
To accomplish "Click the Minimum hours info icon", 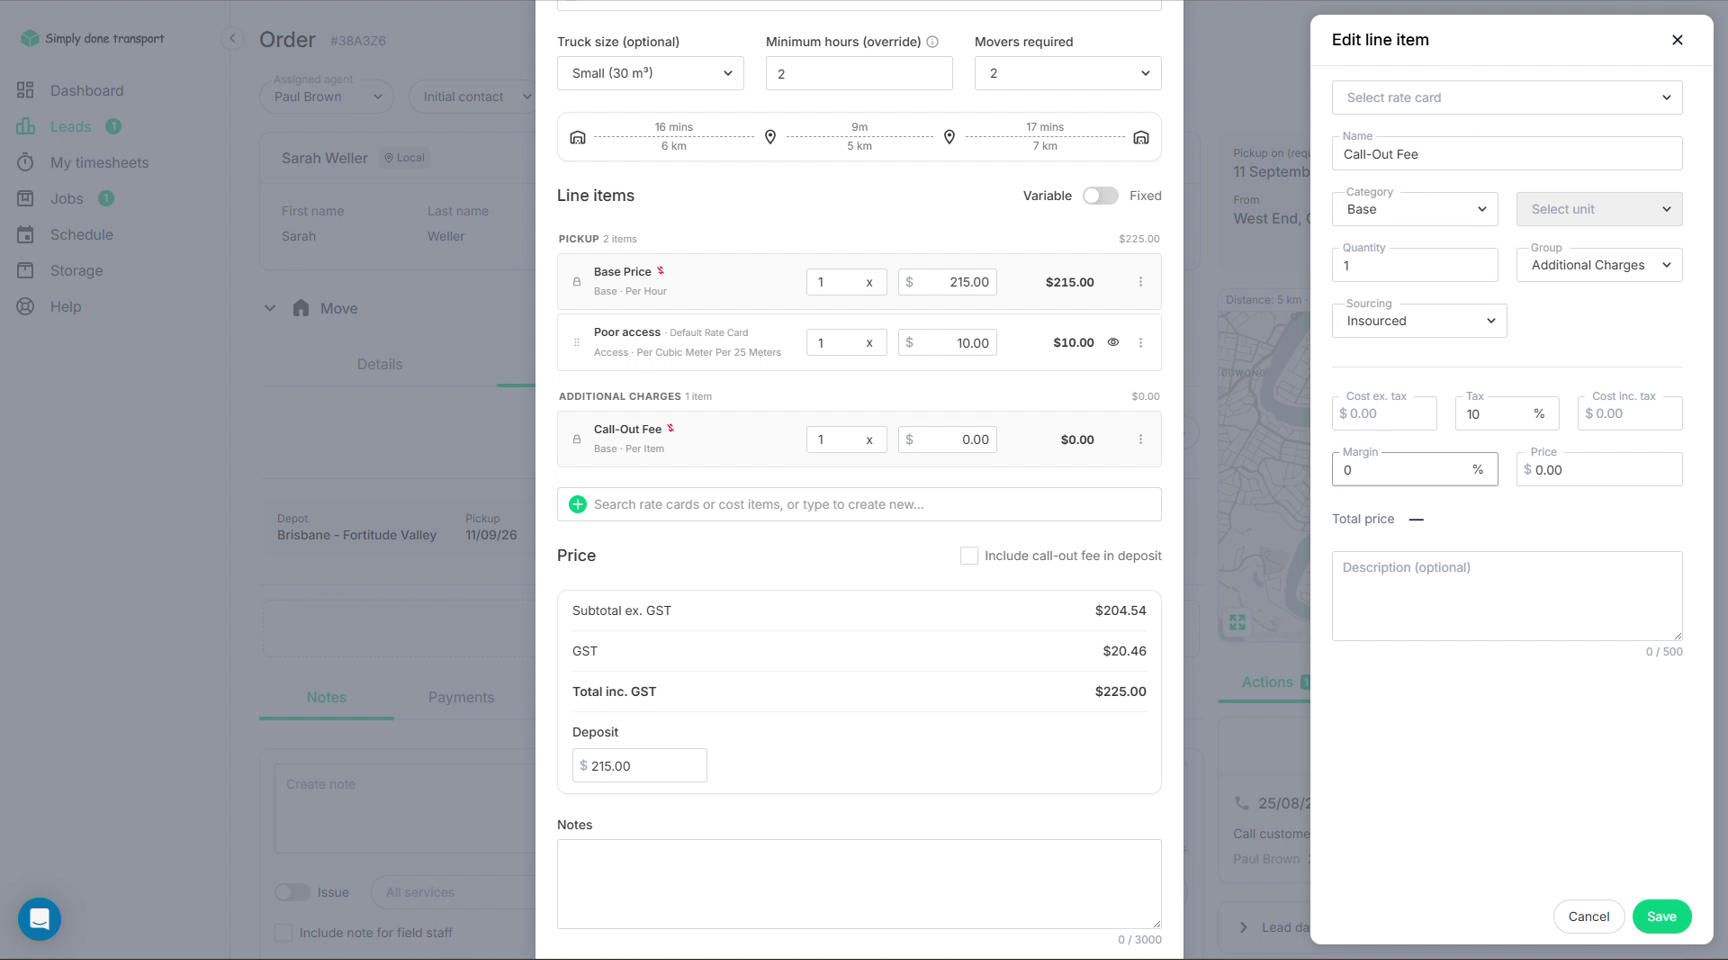I will pos(932,42).
